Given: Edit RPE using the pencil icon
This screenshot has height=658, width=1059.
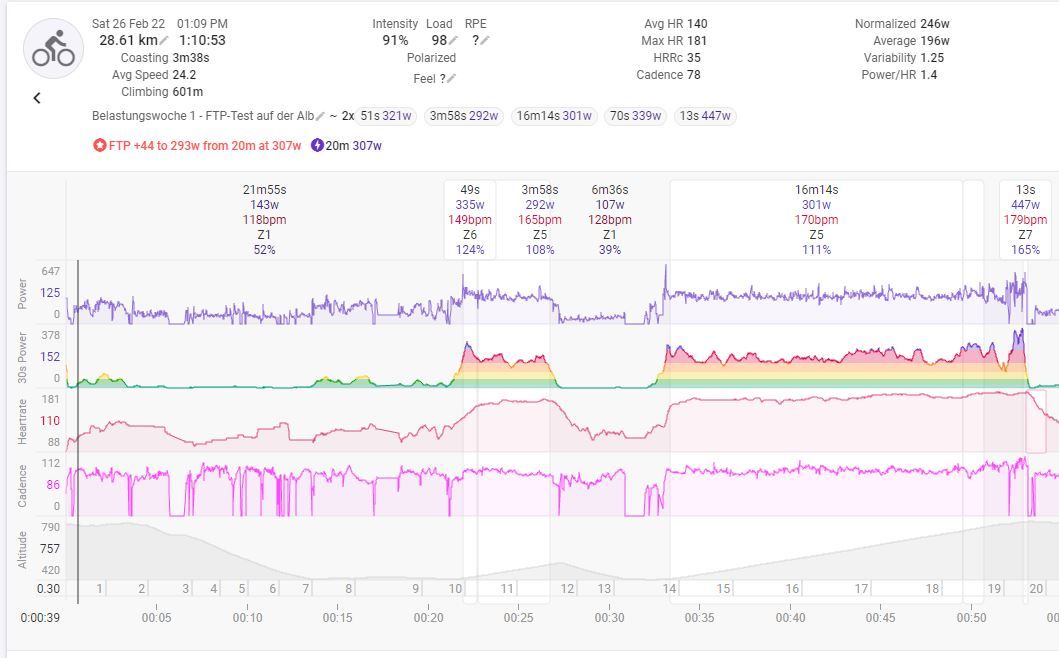Looking at the screenshot, I should [x=485, y=41].
